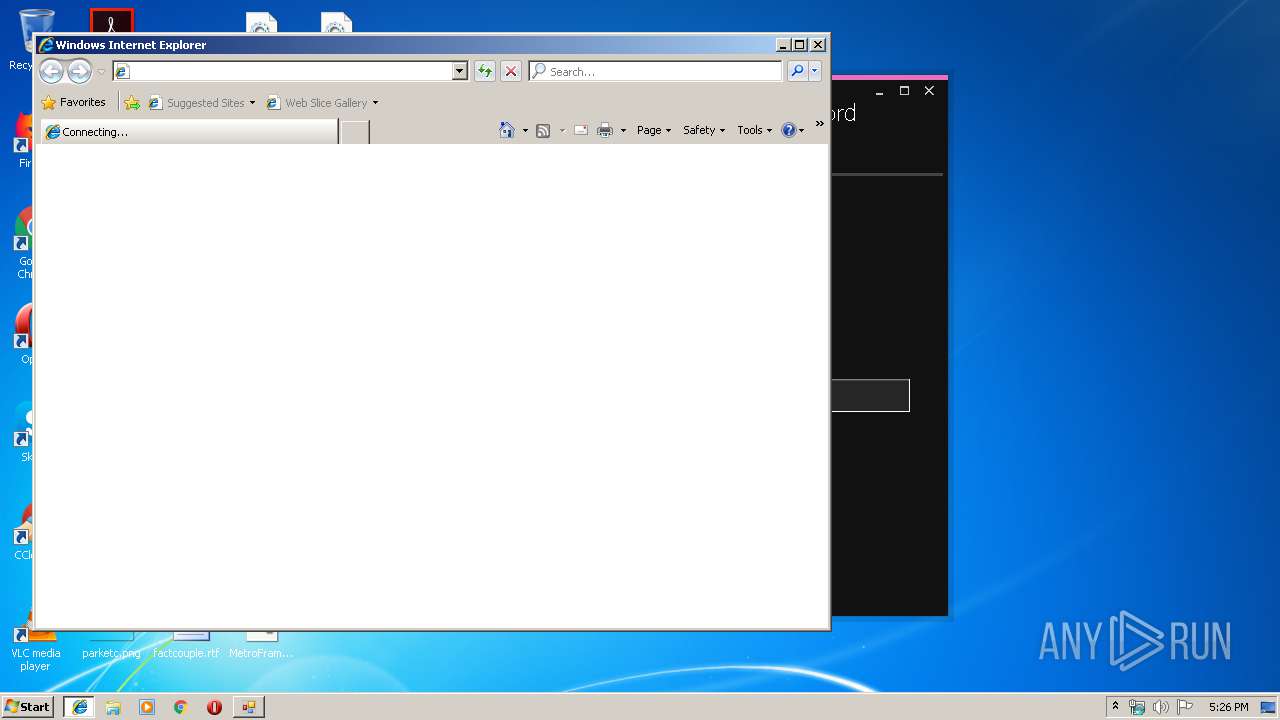Show hidden system tray icons
This screenshot has height=720, width=1280.
click(x=1115, y=707)
